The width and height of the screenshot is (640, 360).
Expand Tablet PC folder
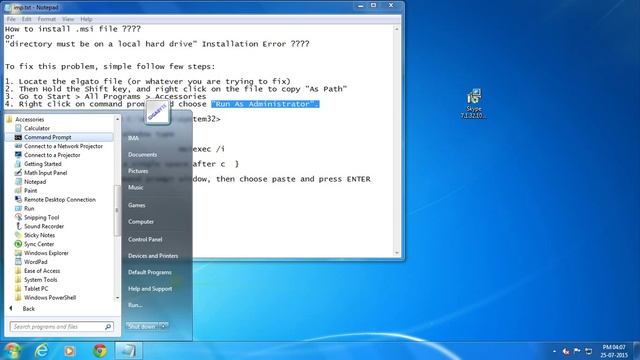pyautogui.click(x=31, y=289)
